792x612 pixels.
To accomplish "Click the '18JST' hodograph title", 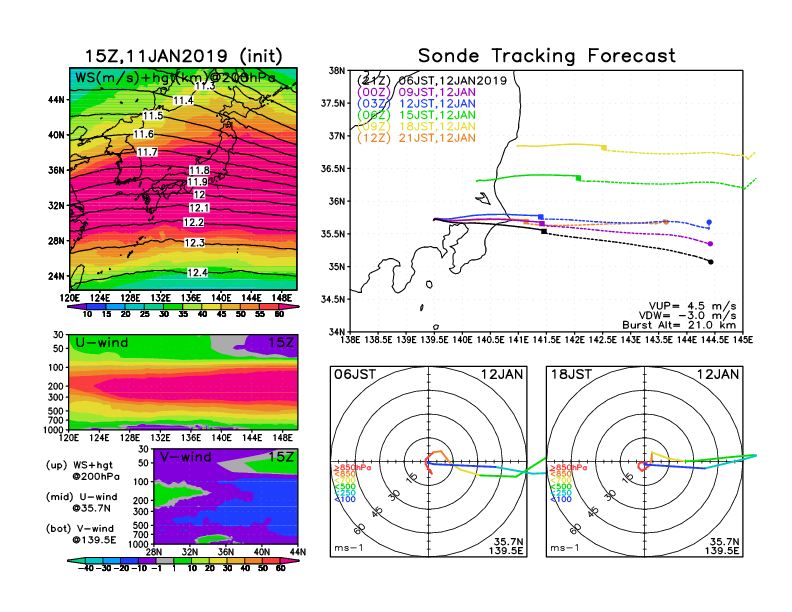I will [x=571, y=374].
